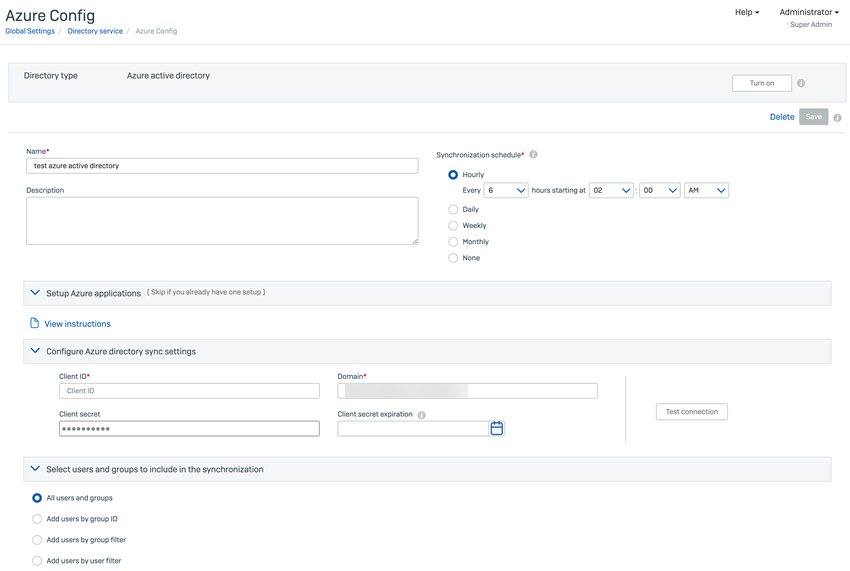Viewport: 850px width, 571px height.
Task: Click the info icon beside Turn on button
Action: tap(801, 83)
